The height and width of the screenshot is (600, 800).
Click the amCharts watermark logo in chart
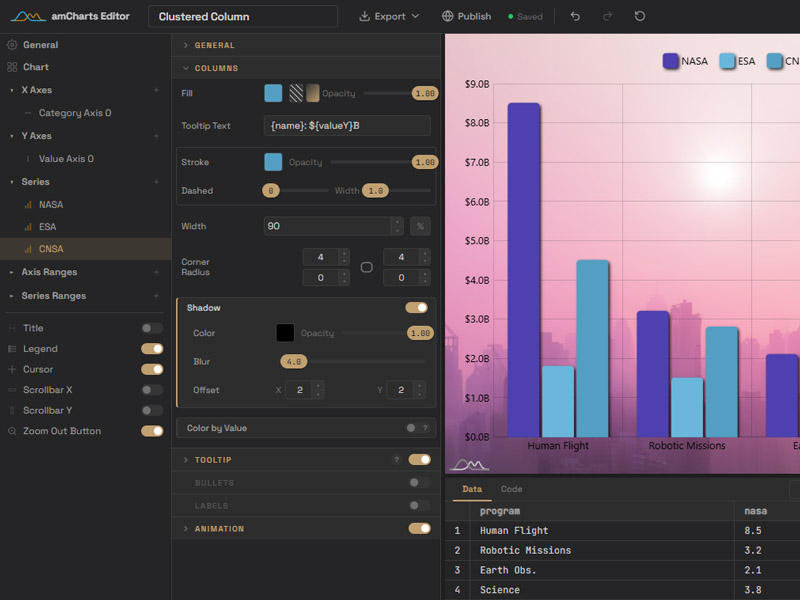coord(469,464)
